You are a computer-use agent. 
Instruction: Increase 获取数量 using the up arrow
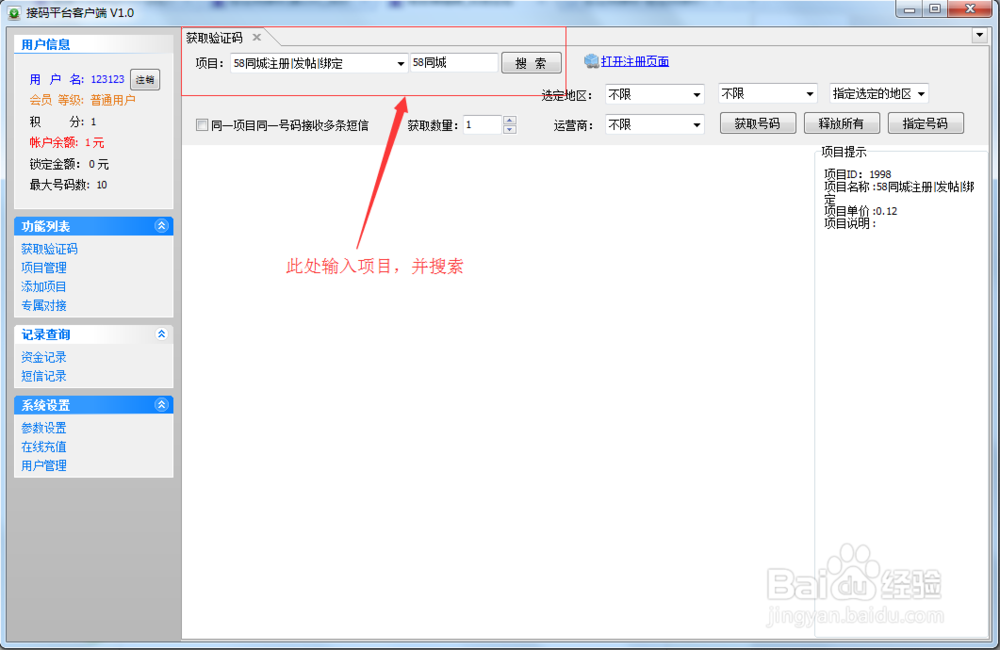pyautogui.click(x=510, y=119)
